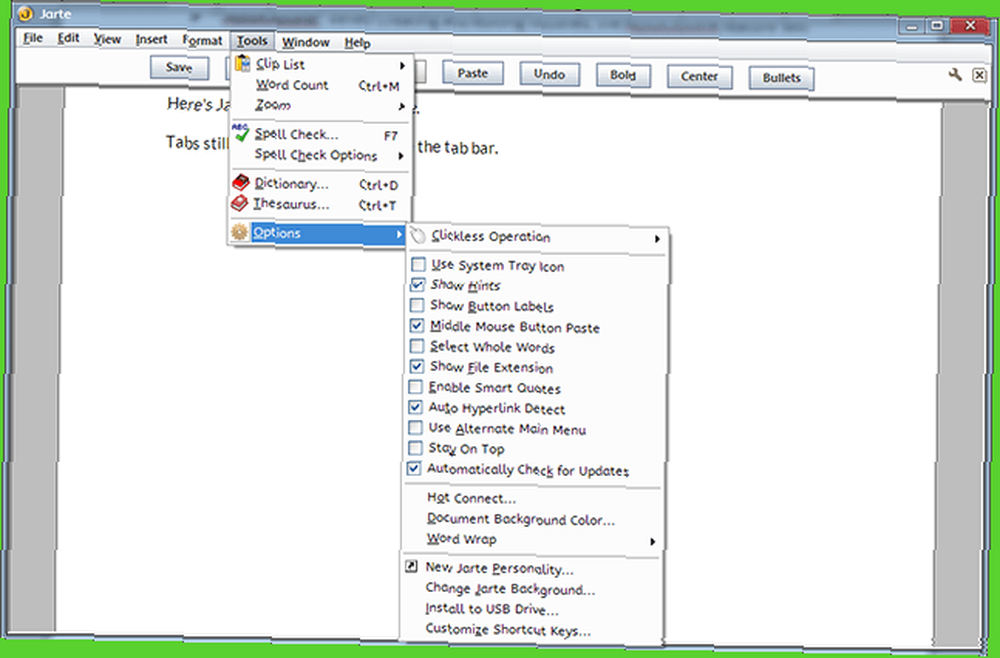The height and width of the screenshot is (658, 1000).
Task: Expand the Clip List submenu arrow
Action: [402, 66]
